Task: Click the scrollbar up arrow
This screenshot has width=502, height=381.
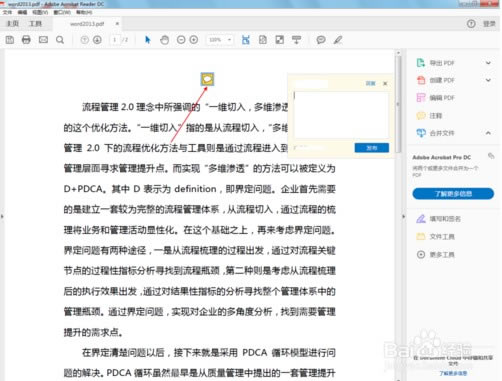Action: (x=398, y=53)
